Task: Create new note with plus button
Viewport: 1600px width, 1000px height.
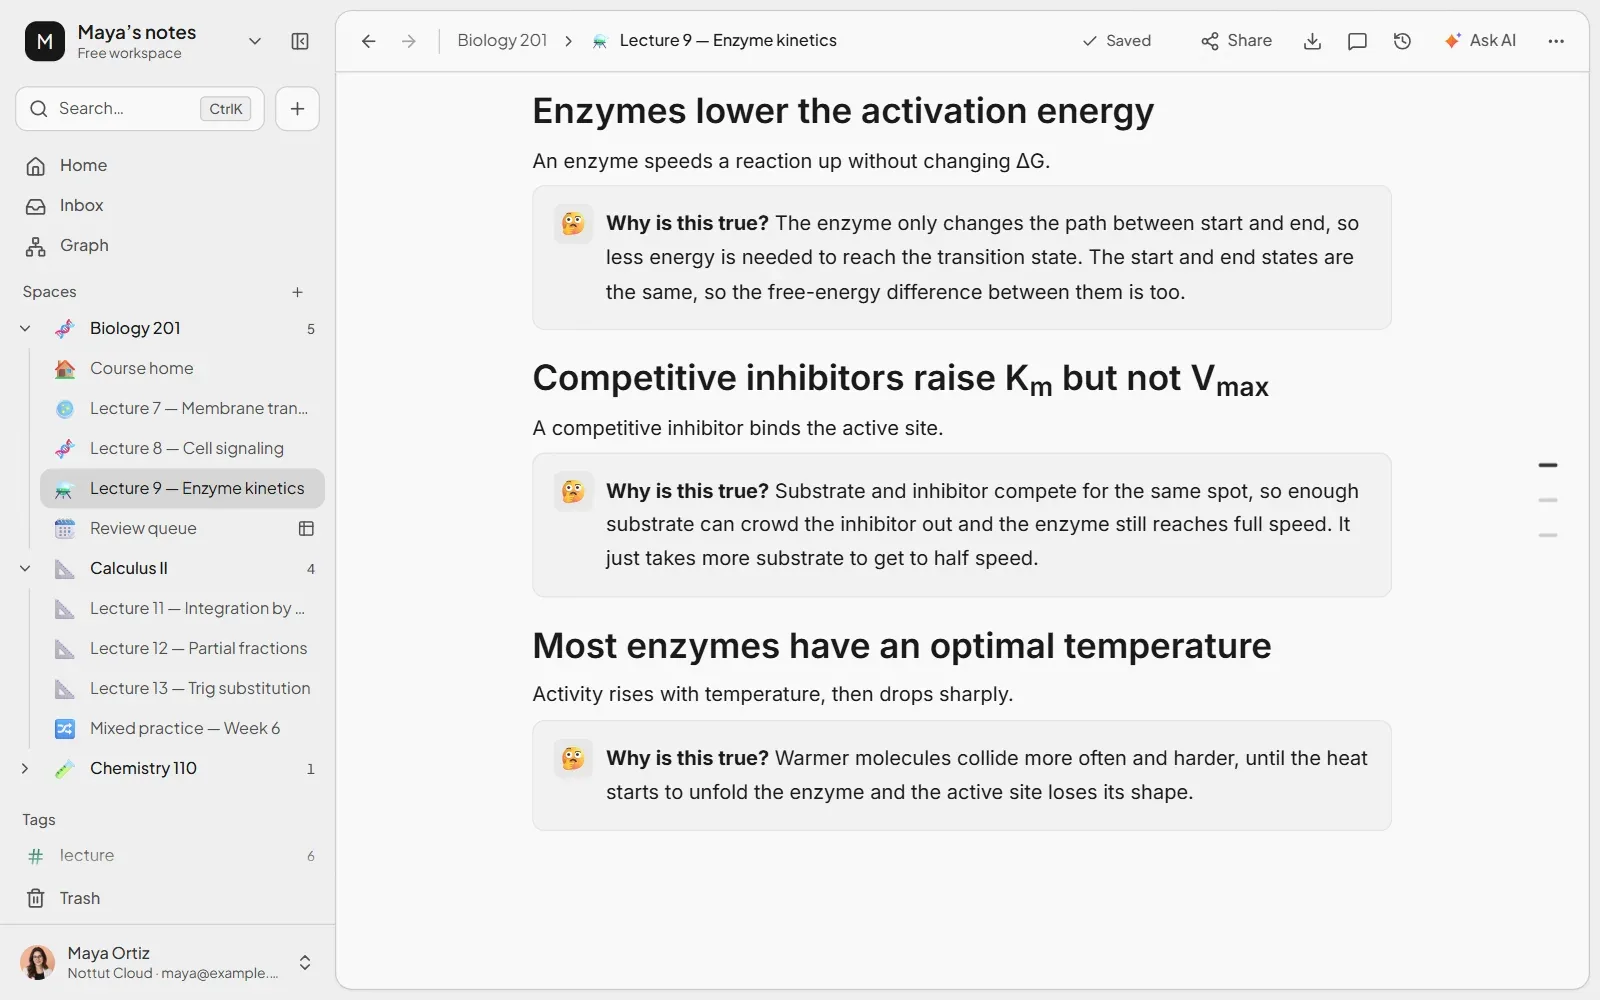Action: pos(297,109)
